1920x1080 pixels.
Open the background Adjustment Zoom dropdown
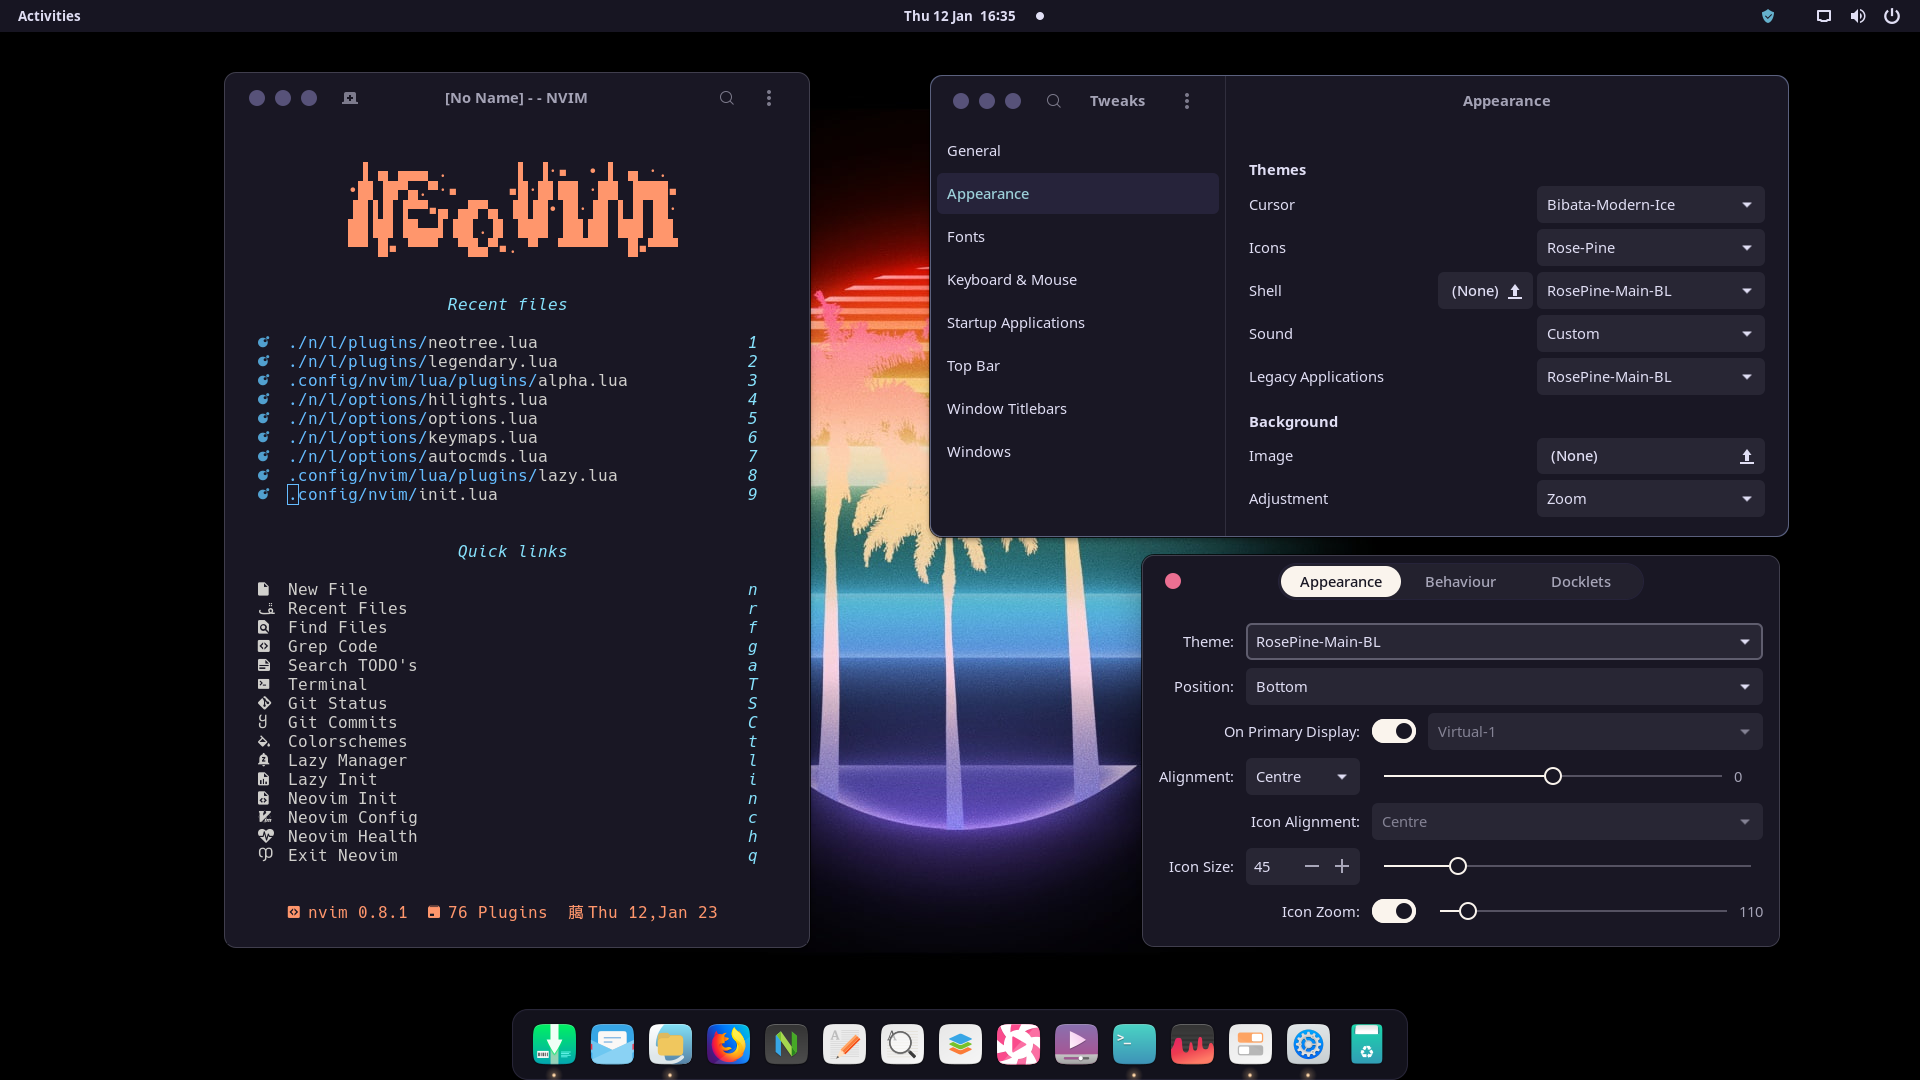1650,499
